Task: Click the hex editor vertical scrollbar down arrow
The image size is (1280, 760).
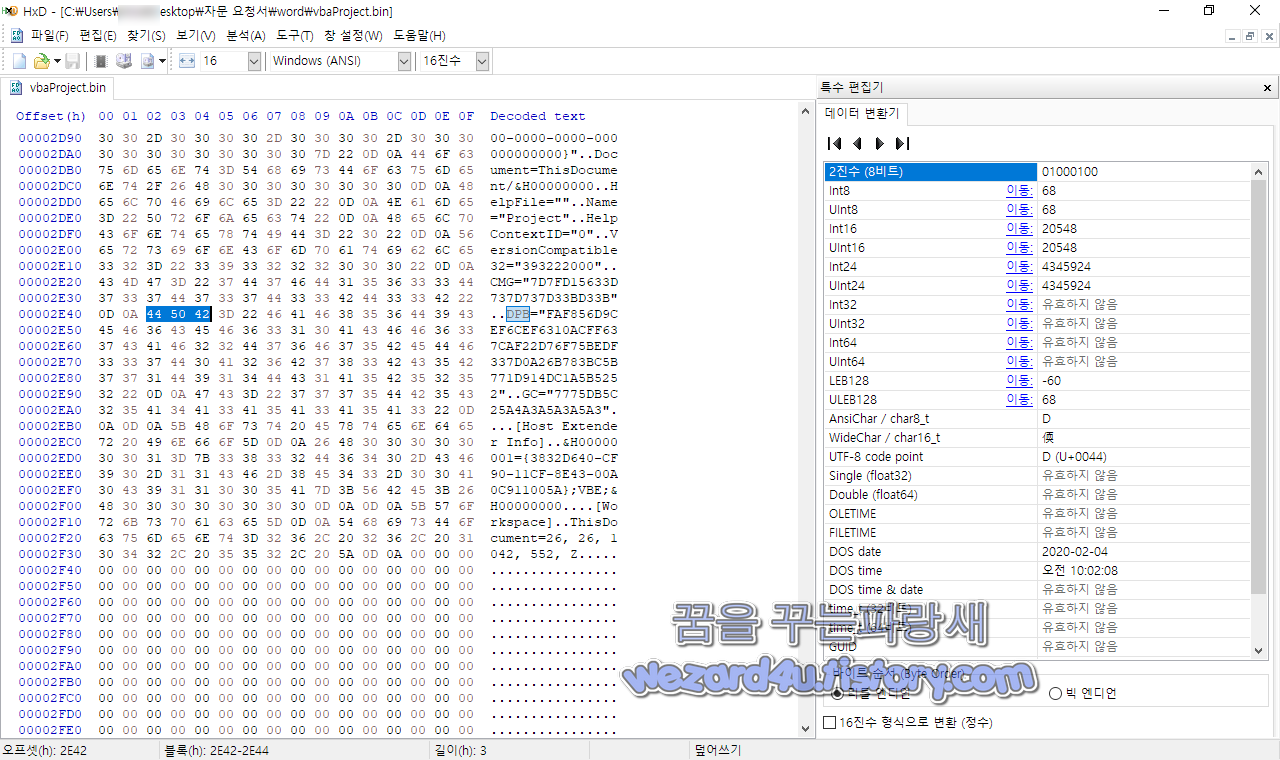Action: (x=806, y=730)
